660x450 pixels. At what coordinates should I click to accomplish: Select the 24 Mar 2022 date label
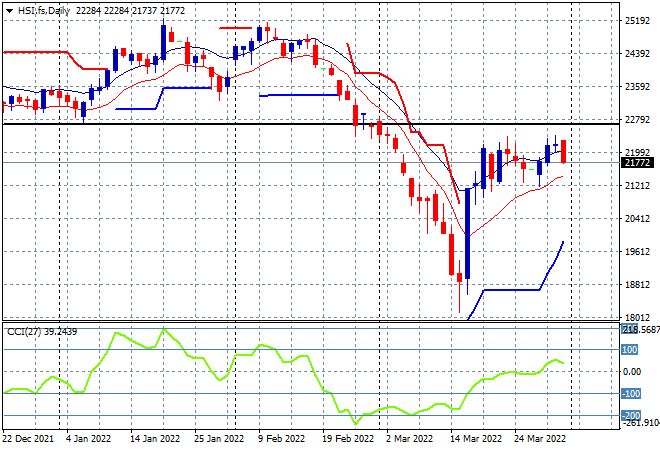540,439
